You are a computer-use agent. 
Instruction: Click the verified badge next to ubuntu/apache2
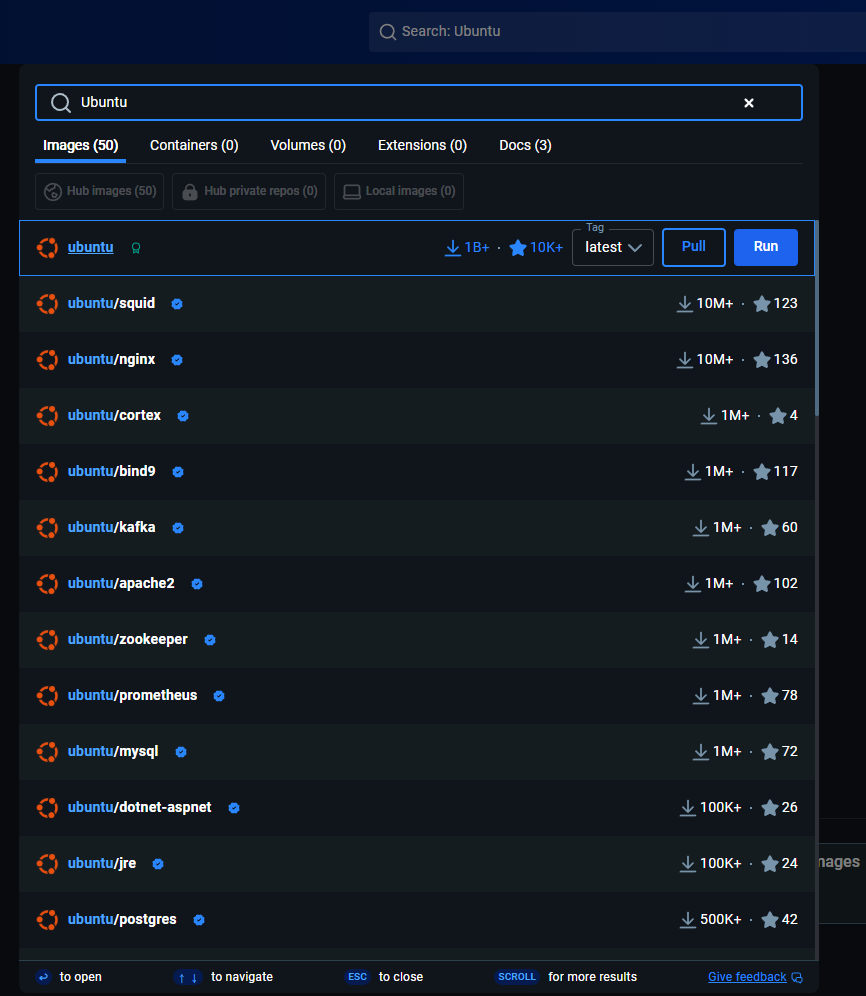click(197, 584)
